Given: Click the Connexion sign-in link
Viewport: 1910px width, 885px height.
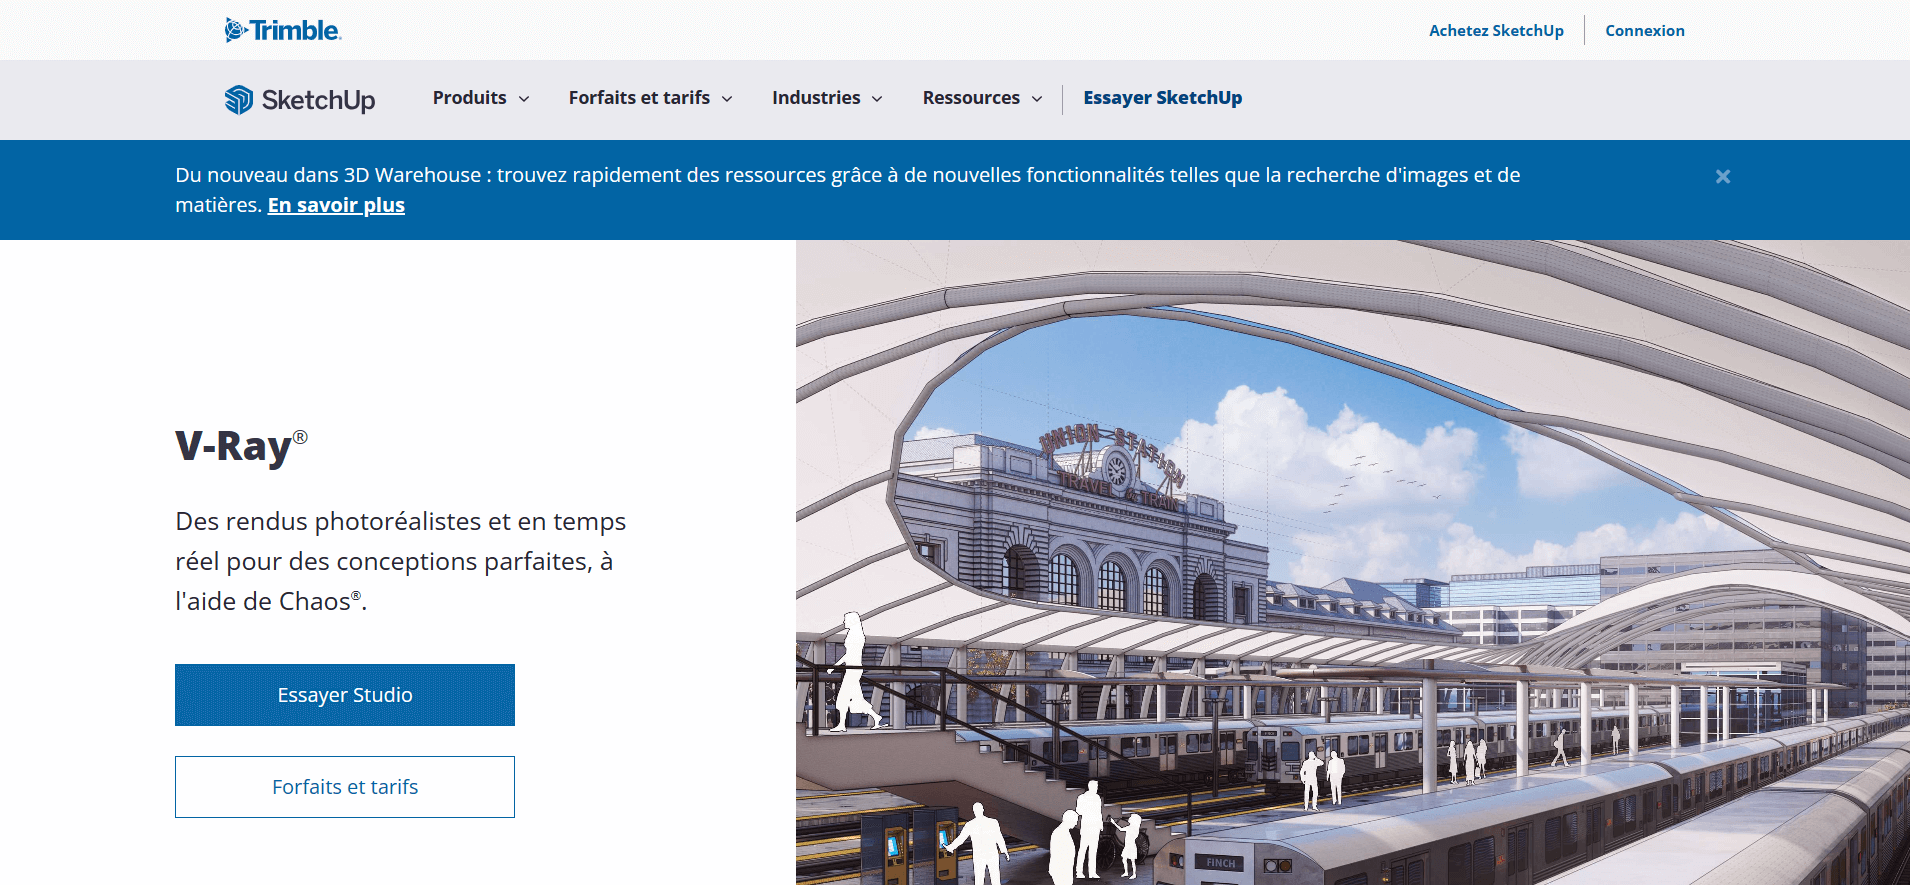Looking at the screenshot, I should point(1644,31).
